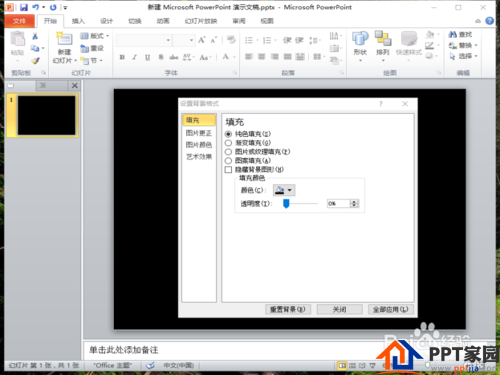Open the Select dropdown in Editing
500x375 pixels.
click(x=476, y=56)
